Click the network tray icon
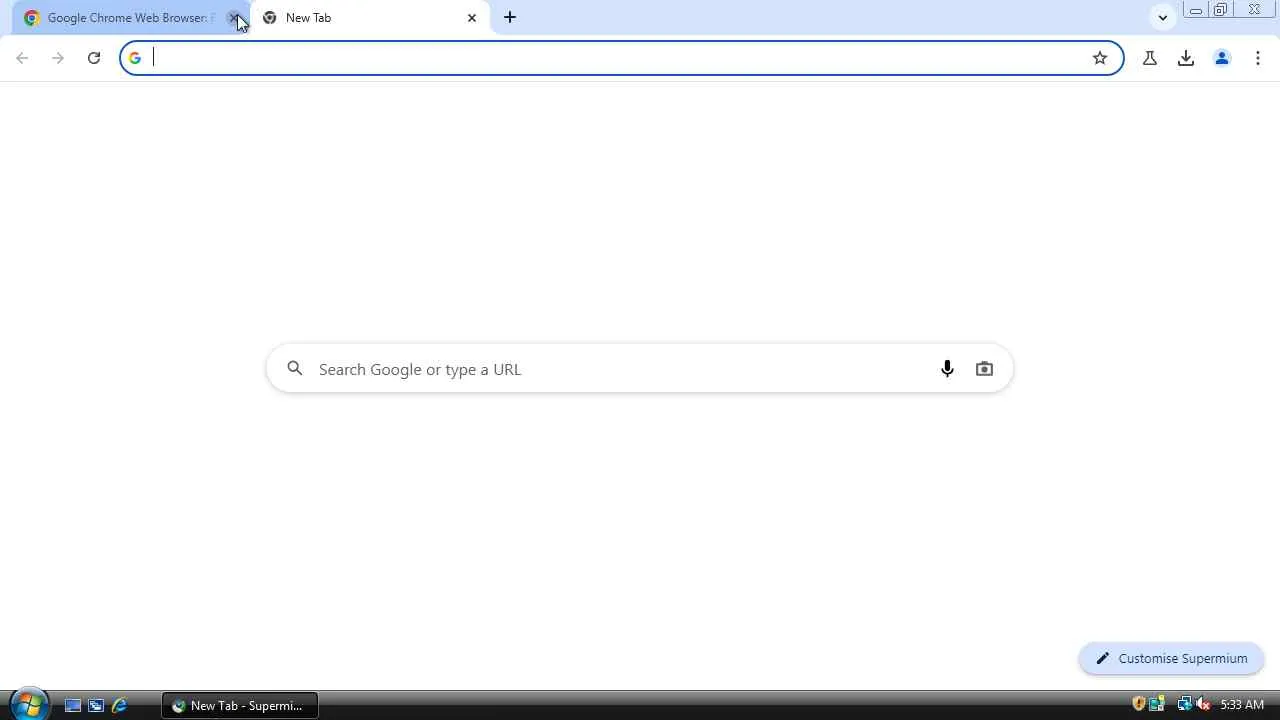The height and width of the screenshot is (720, 1280). click(x=1184, y=704)
